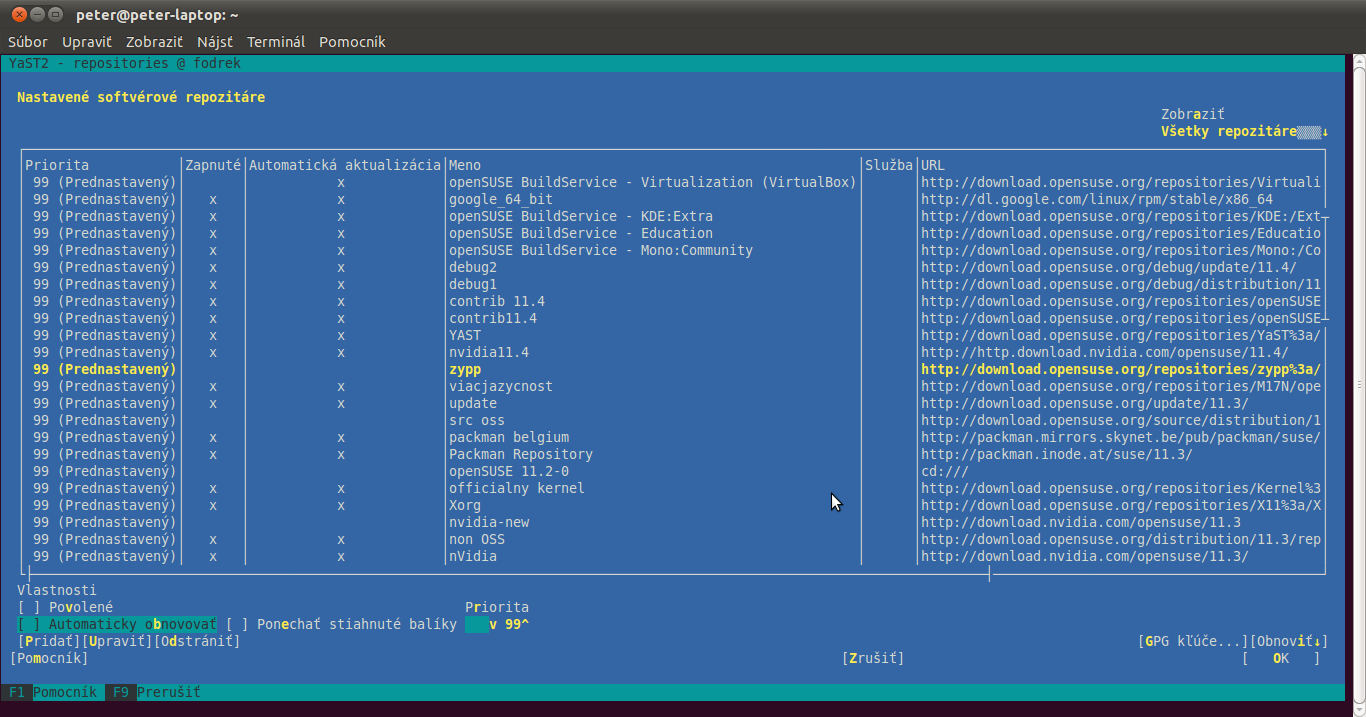Click F1 Pomocník in the function-key bar

(52, 692)
